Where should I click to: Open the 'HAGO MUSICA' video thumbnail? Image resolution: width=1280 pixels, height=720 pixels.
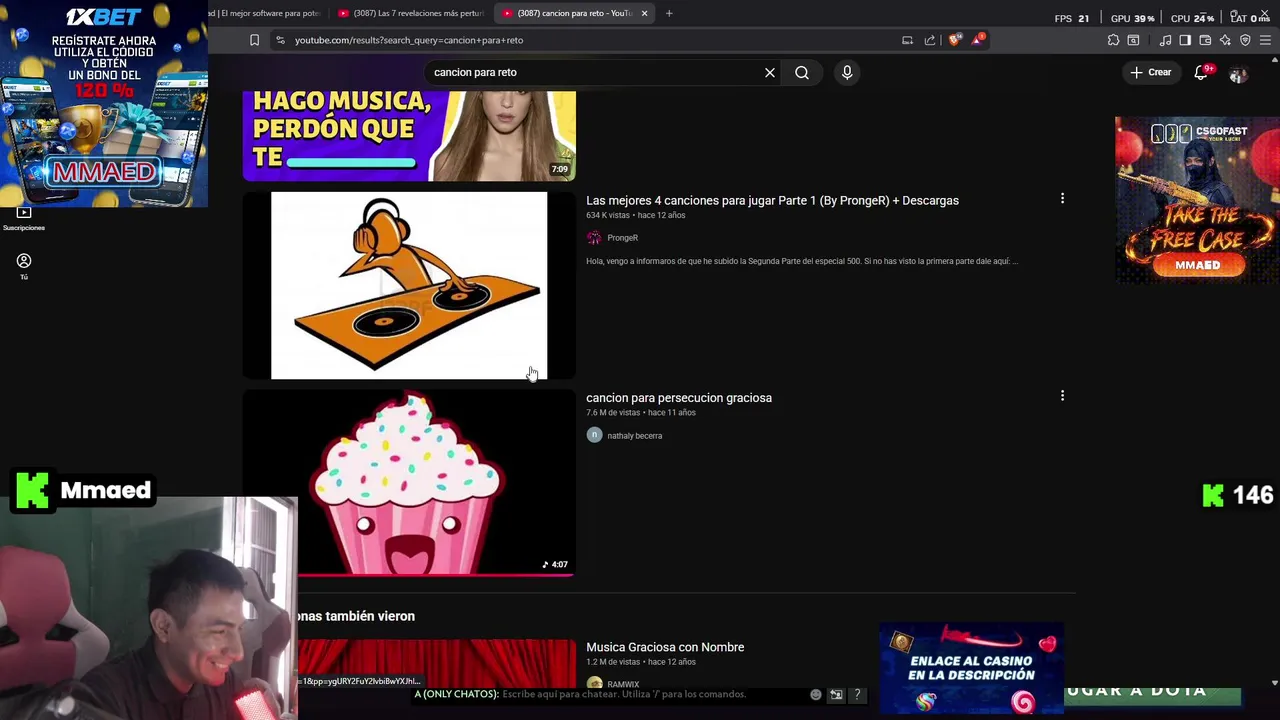click(x=409, y=136)
